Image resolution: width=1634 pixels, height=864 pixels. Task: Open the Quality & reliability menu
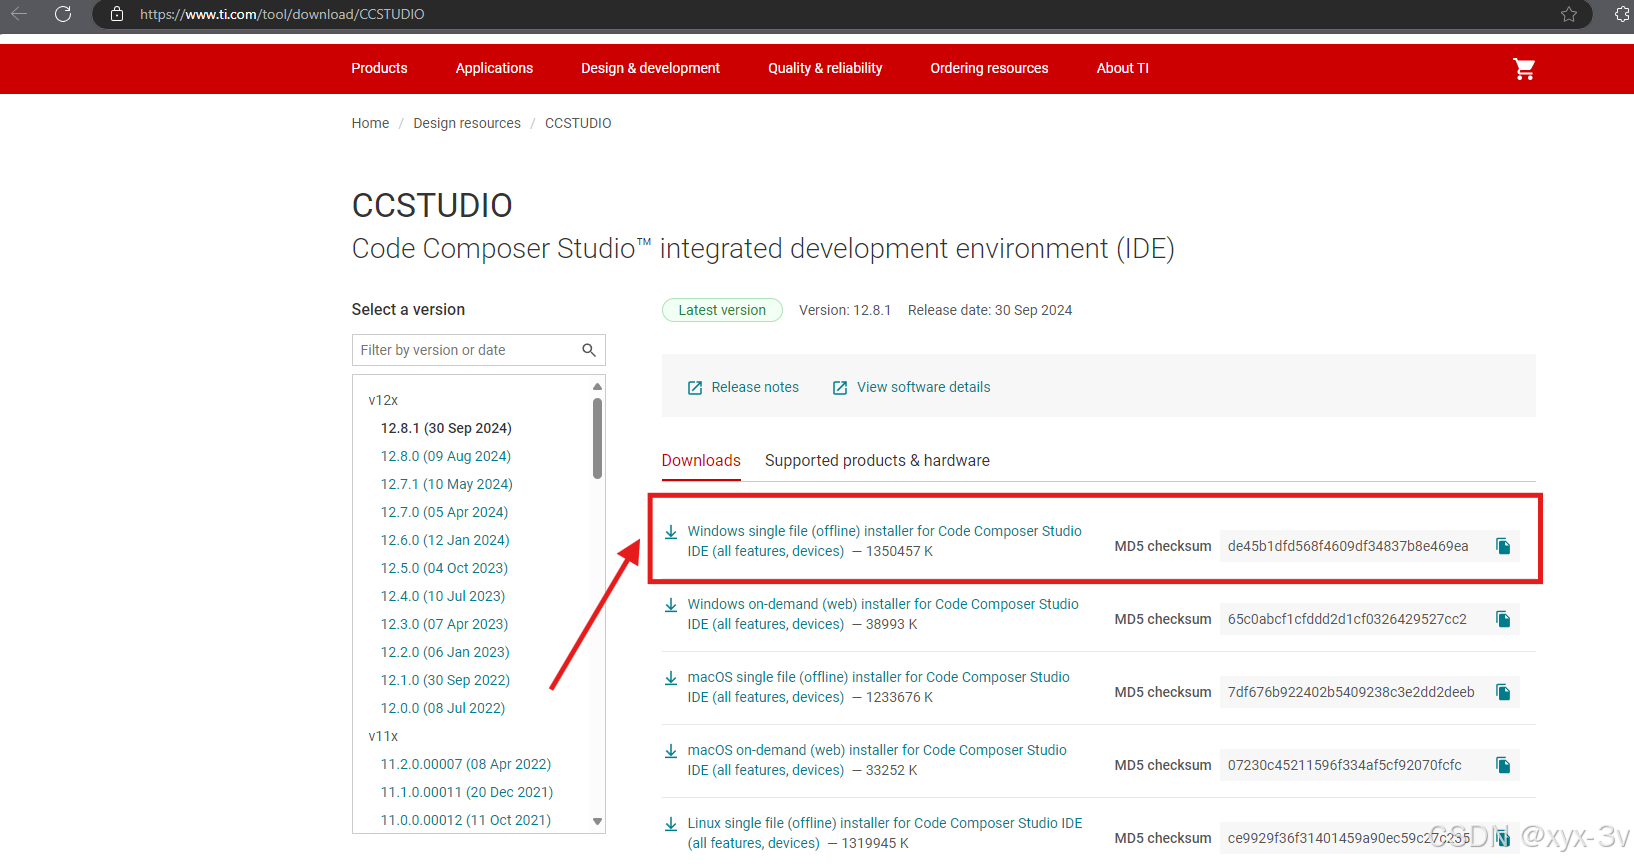pos(825,68)
